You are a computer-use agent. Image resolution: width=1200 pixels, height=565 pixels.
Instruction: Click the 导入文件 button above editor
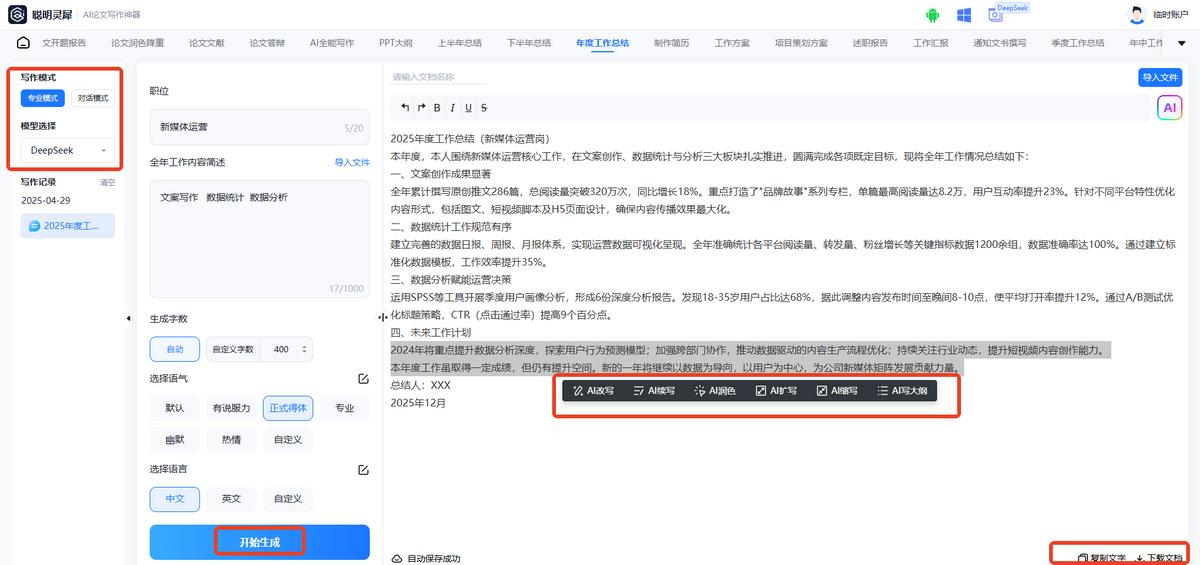(1160, 77)
